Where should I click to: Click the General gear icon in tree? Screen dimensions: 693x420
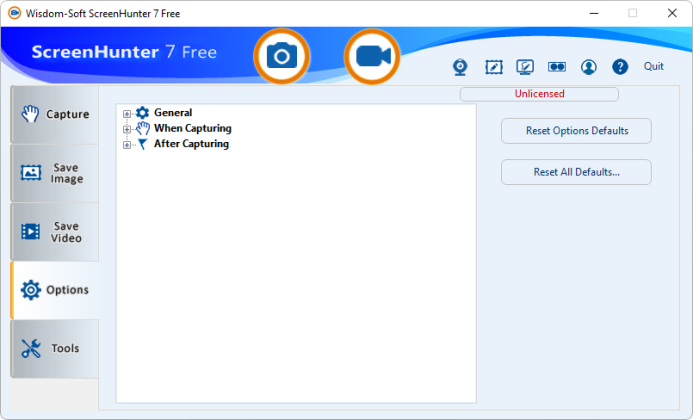tap(142, 113)
